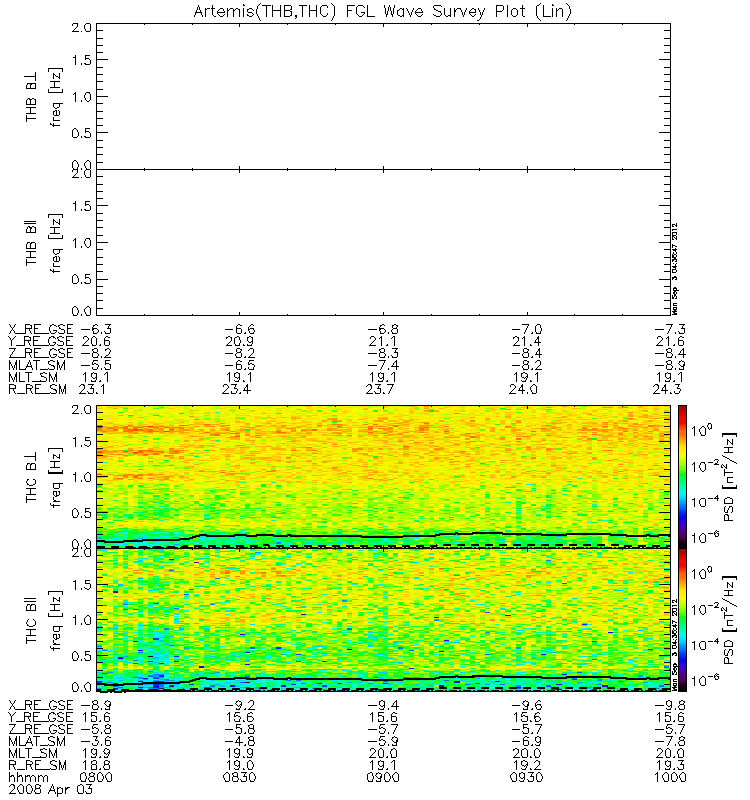Screen dimensions: 750x800
Task: Click the X_RE_GSE value "-9.6"
Action: coord(527,705)
